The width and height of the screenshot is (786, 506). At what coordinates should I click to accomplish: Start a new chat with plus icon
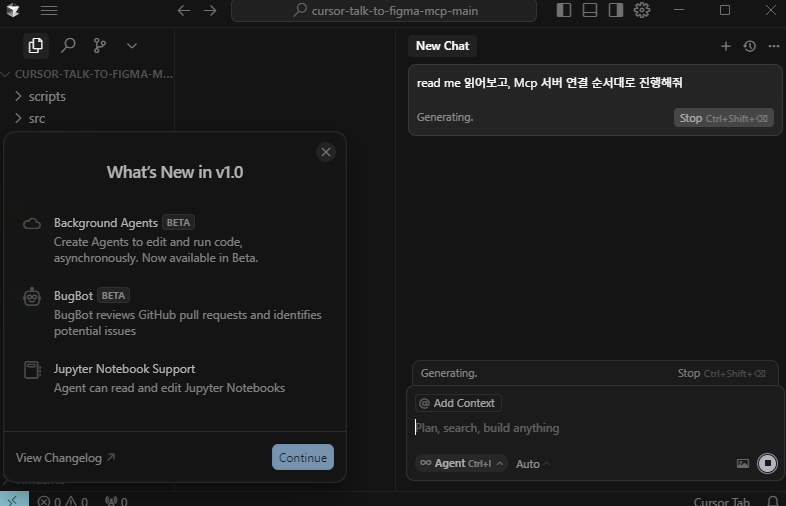pos(725,46)
